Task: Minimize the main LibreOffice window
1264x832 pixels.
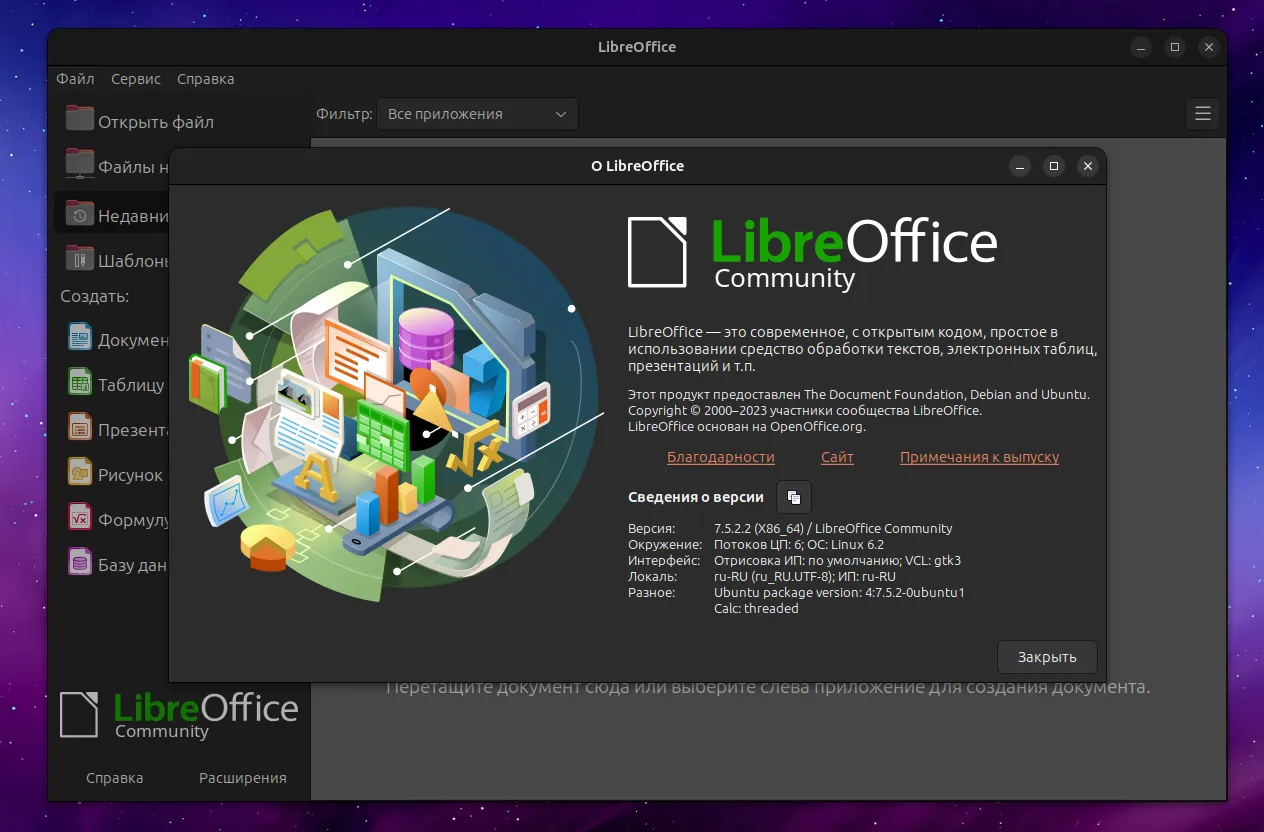Action: tap(1141, 47)
